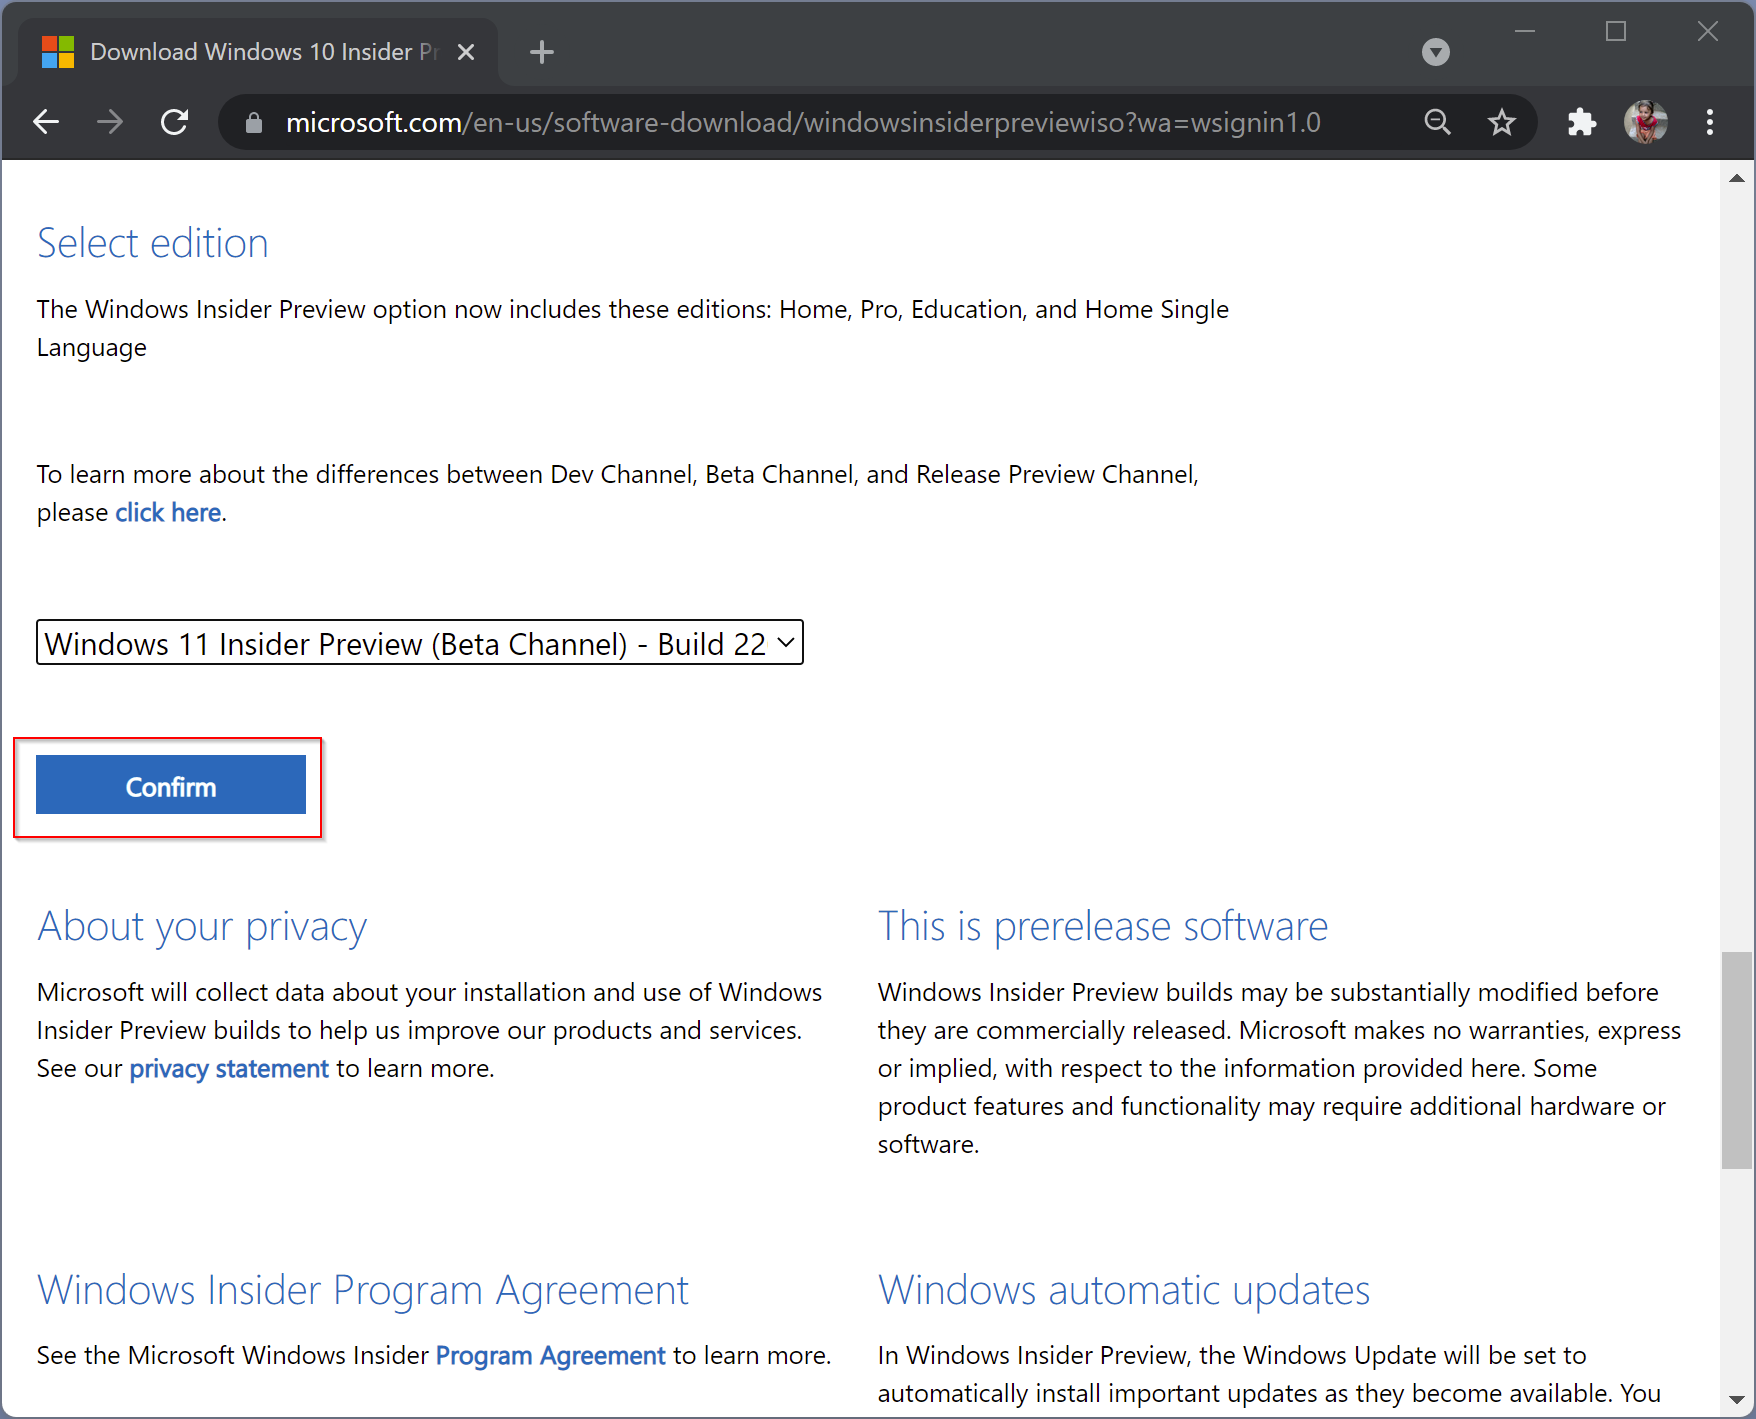Close the Chrome window
Image resolution: width=1756 pixels, height=1419 pixels.
click(x=1708, y=32)
